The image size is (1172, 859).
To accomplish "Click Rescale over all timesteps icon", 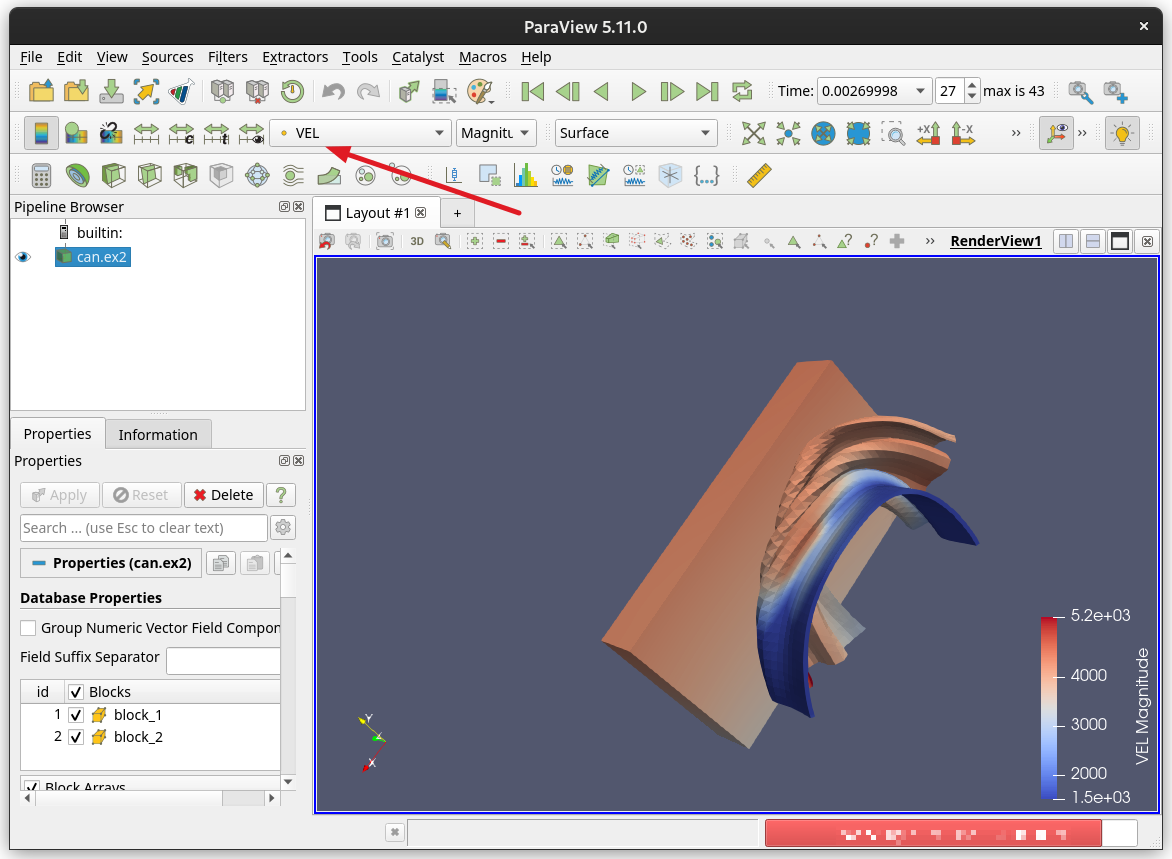I will tap(216, 133).
